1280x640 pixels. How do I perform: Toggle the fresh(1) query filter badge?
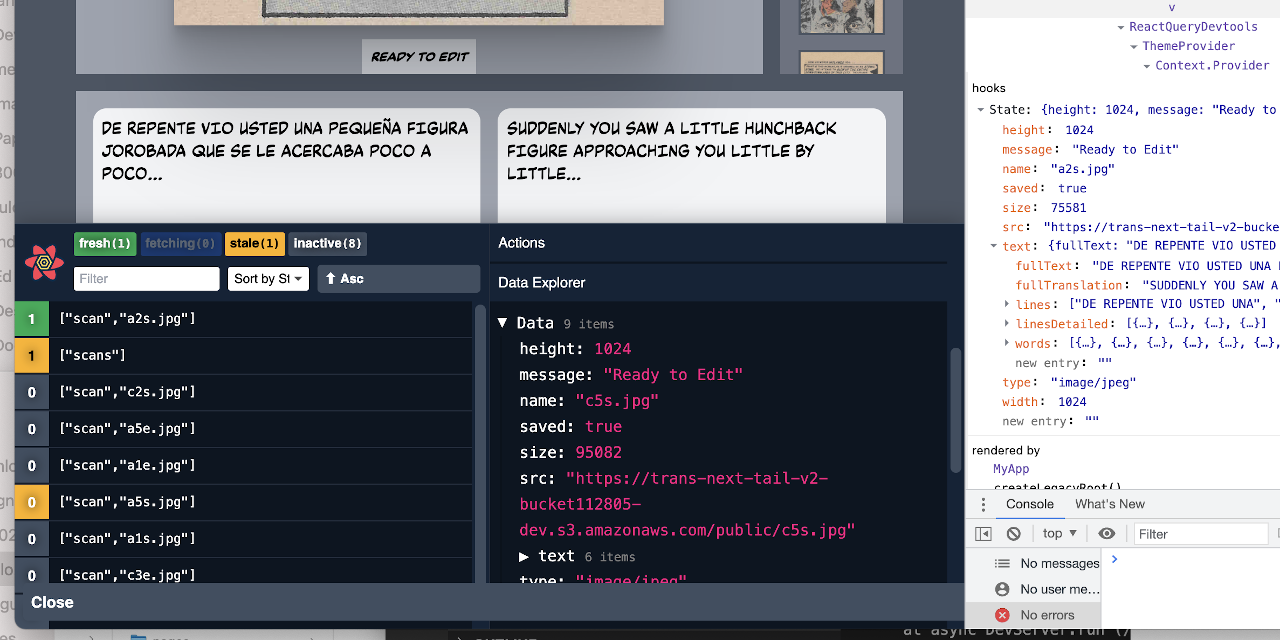104,243
